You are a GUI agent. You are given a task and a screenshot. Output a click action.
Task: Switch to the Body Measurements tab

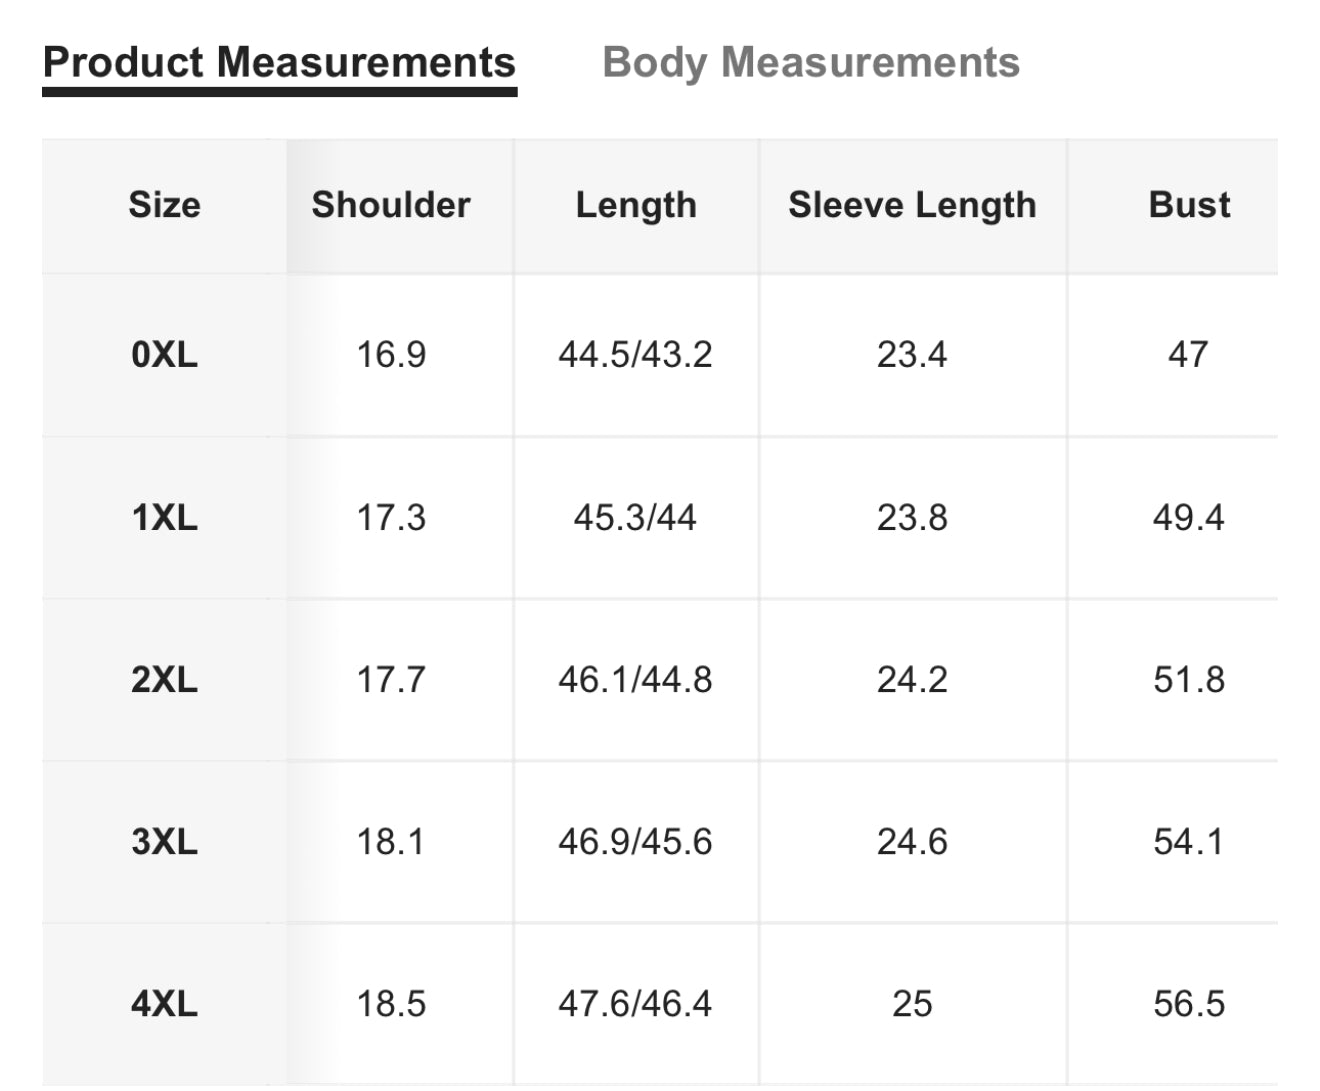[811, 62]
